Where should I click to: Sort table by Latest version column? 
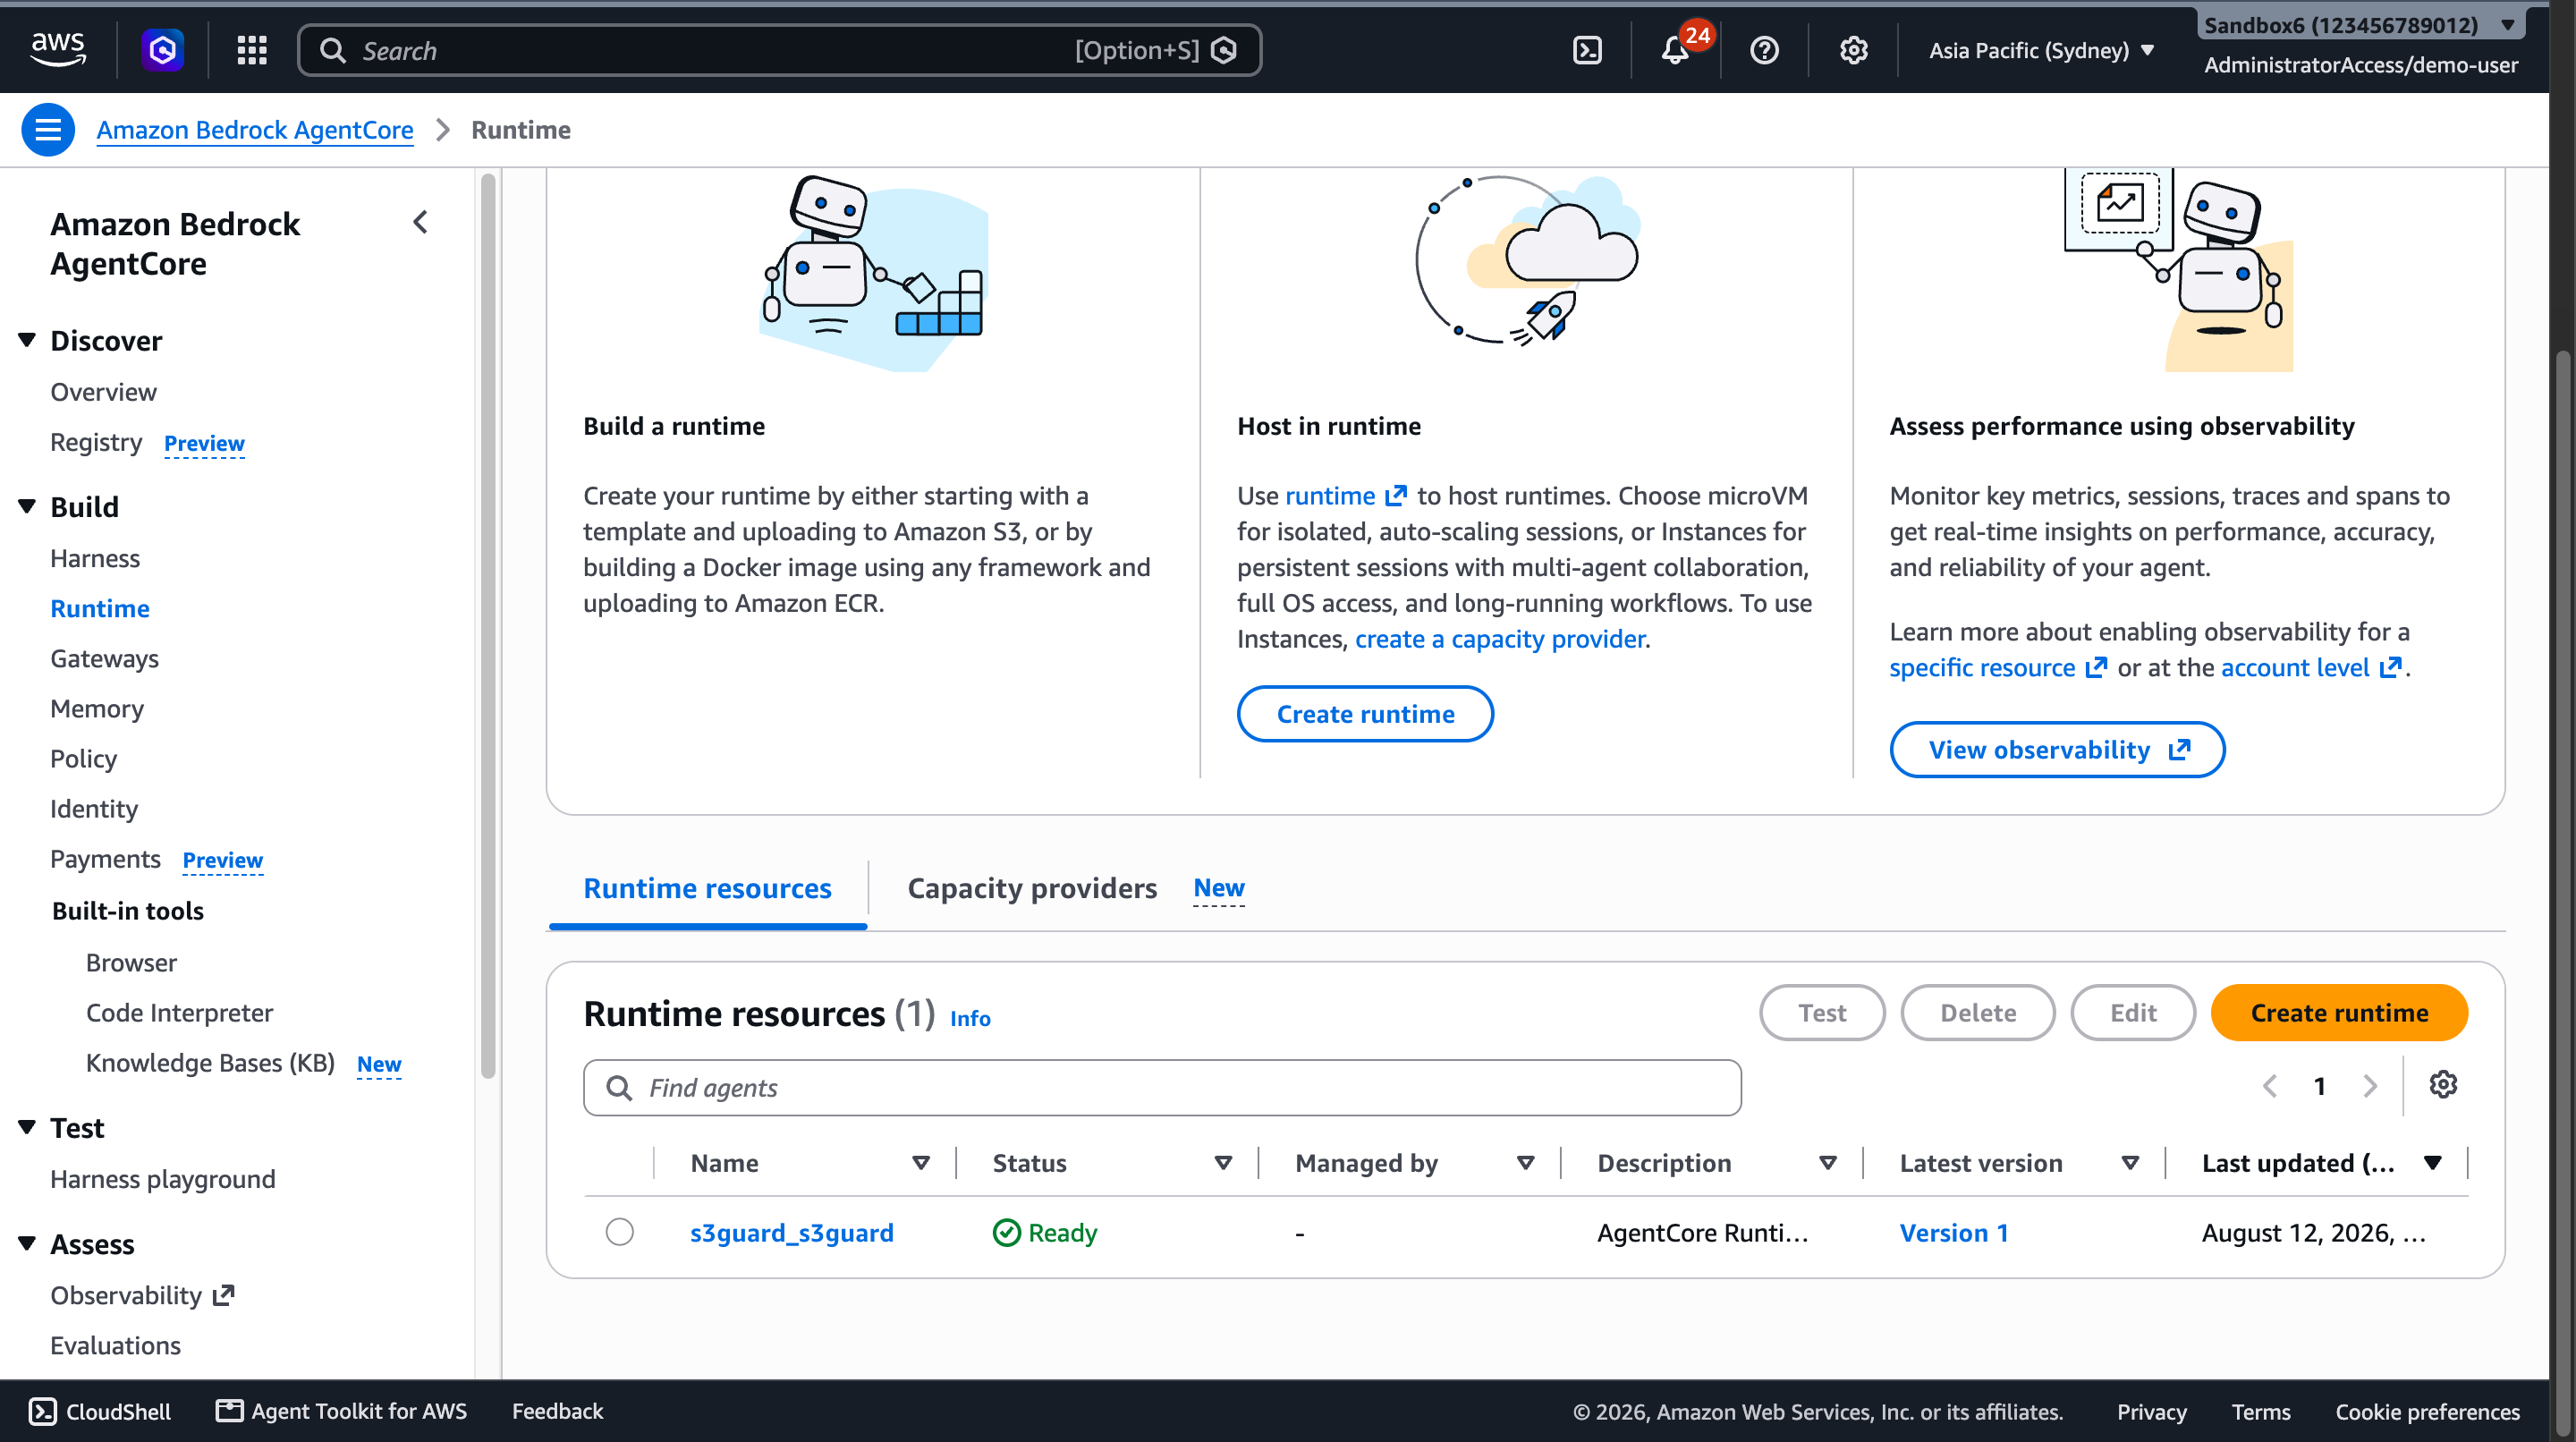point(2130,1163)
